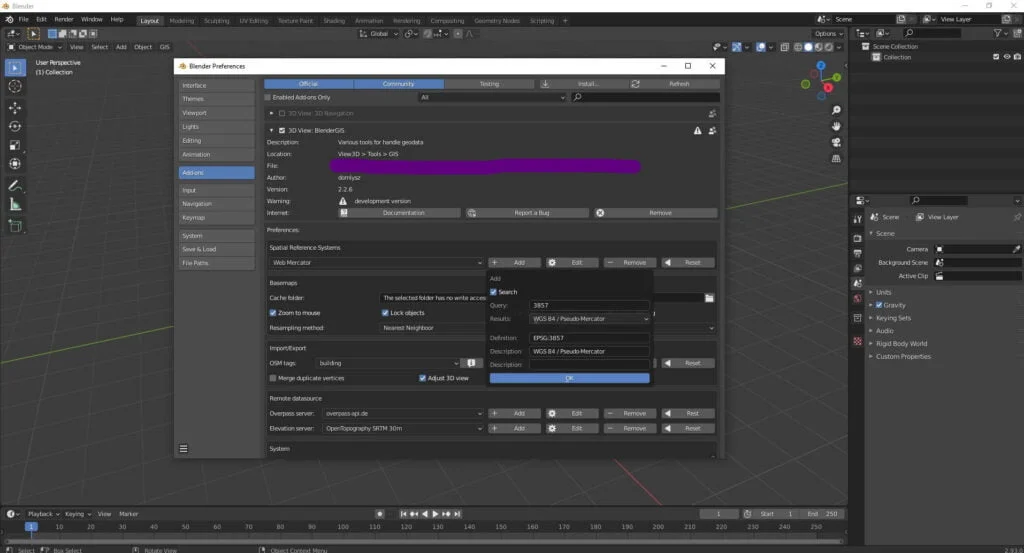The height and width of the screenshot is (553, 1024).
Task: Select the Measure tool
Action: tap(15, 205)
